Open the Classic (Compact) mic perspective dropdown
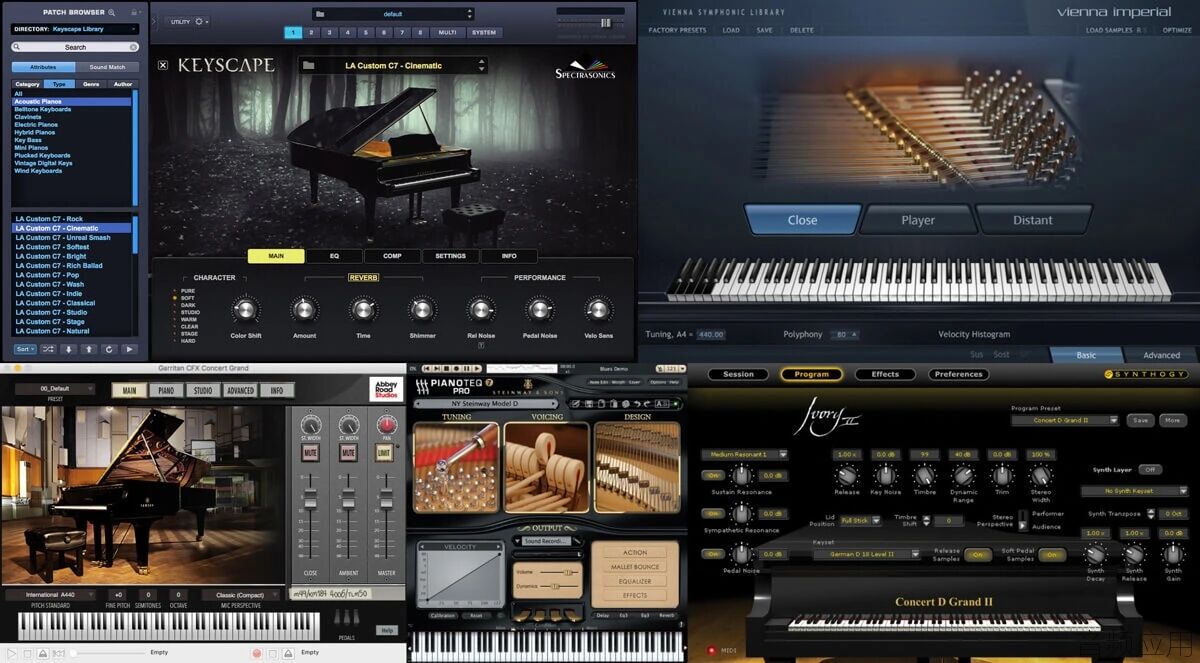This screenshot has width=1200, height=663. (x=240, y=594)
